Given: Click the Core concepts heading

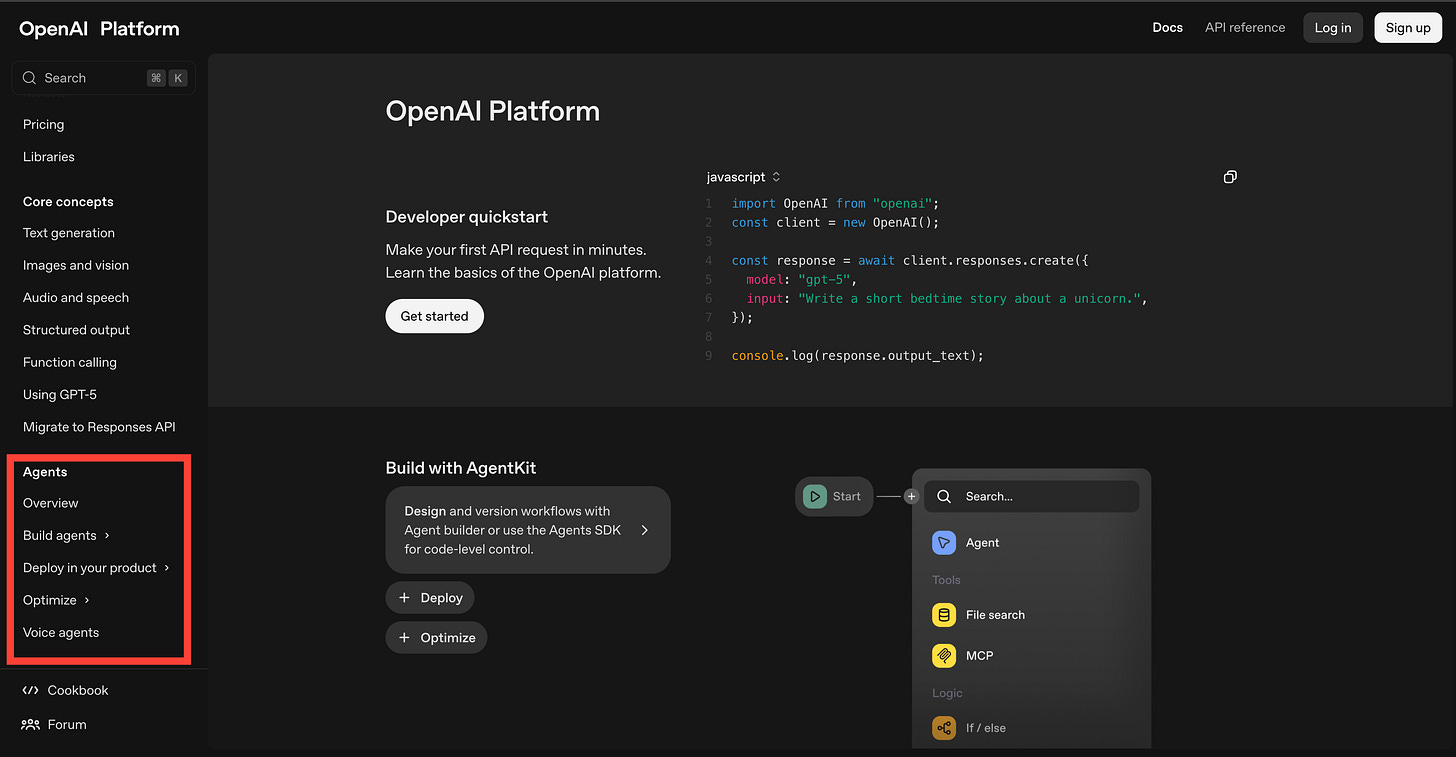Looking at the screenshot, I should point(68,201).
